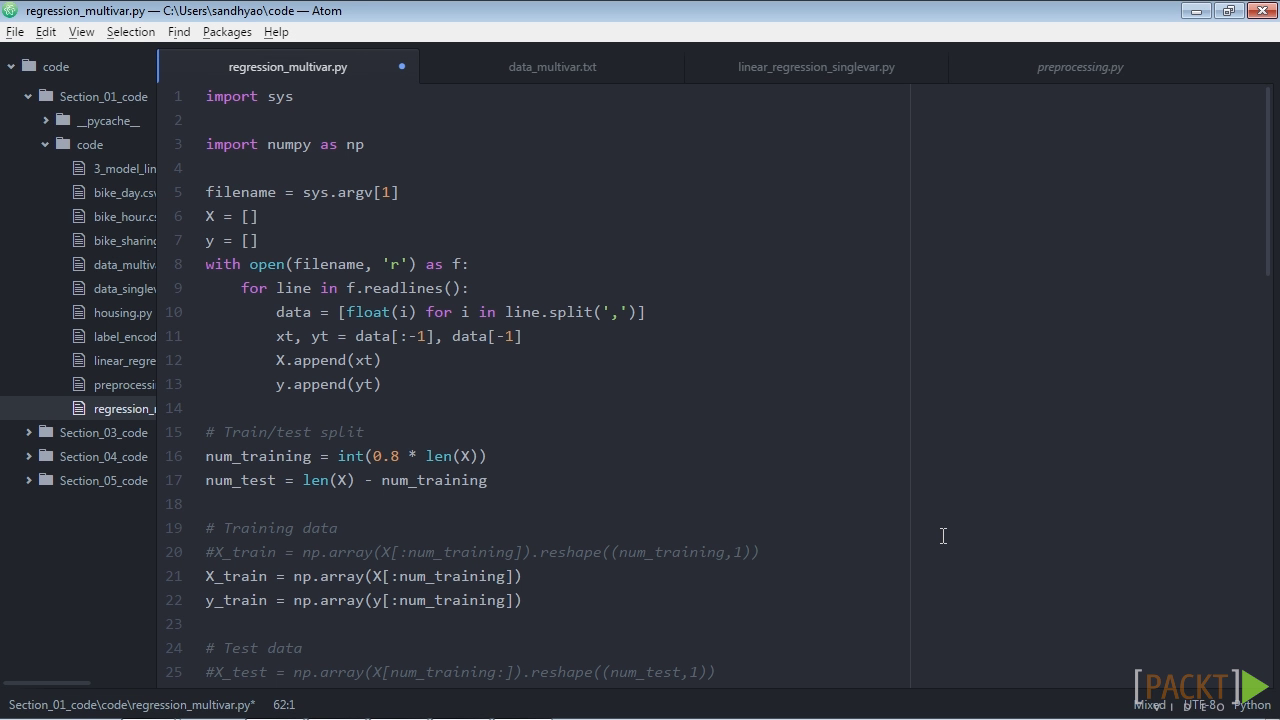Open the Packages menu
The image size is (1280, 720).
click(227, 32)
